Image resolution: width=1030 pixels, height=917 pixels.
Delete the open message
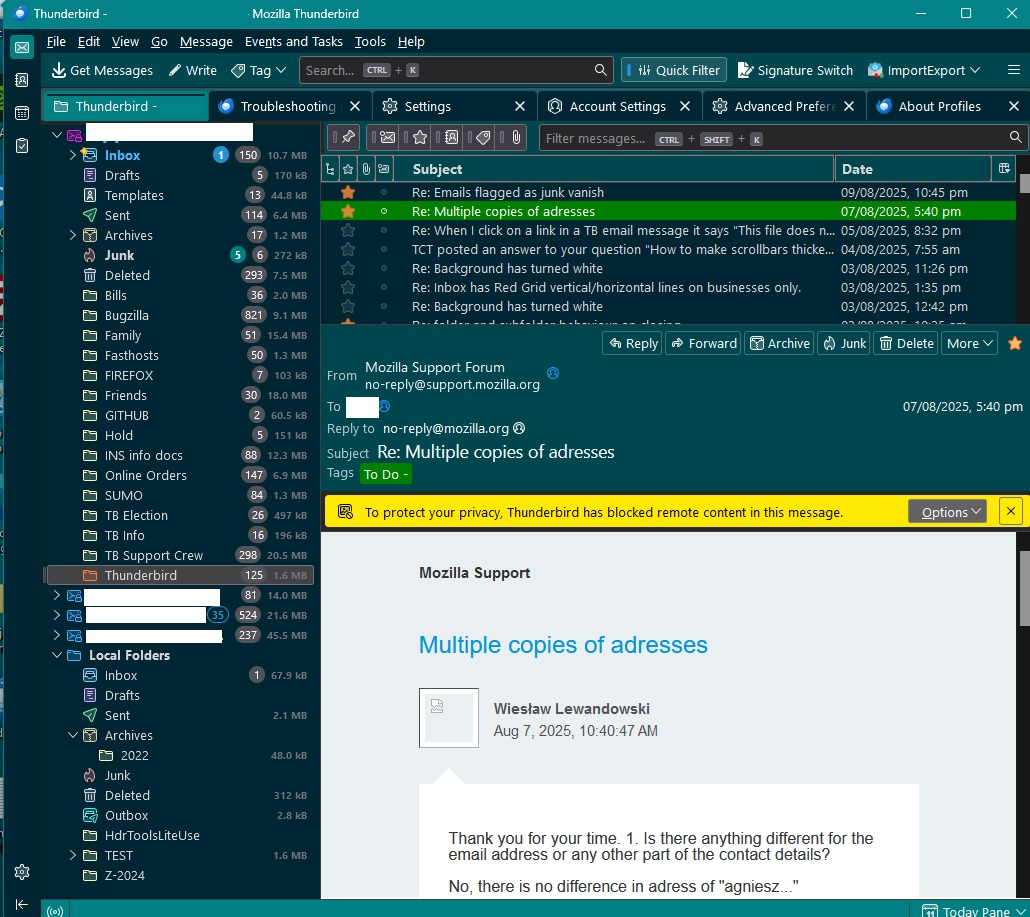point(906,343)
